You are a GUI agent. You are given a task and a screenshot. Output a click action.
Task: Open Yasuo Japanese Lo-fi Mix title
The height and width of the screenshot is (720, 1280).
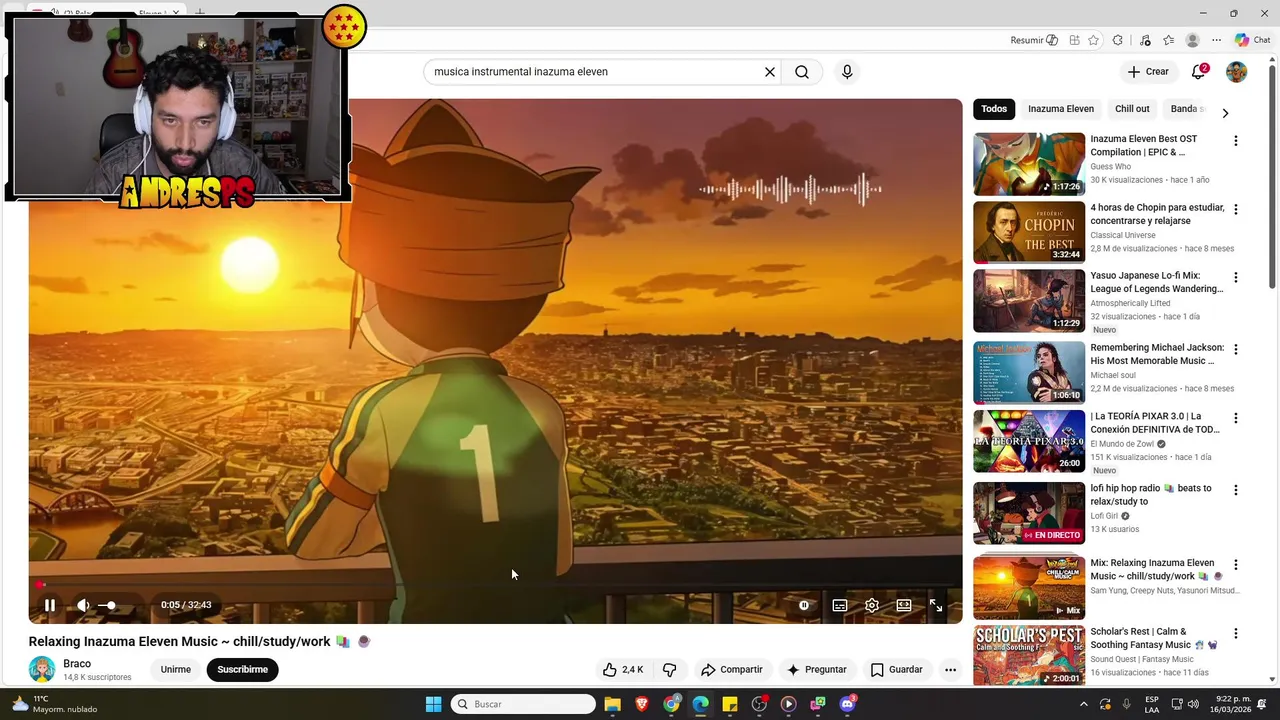1157,282
